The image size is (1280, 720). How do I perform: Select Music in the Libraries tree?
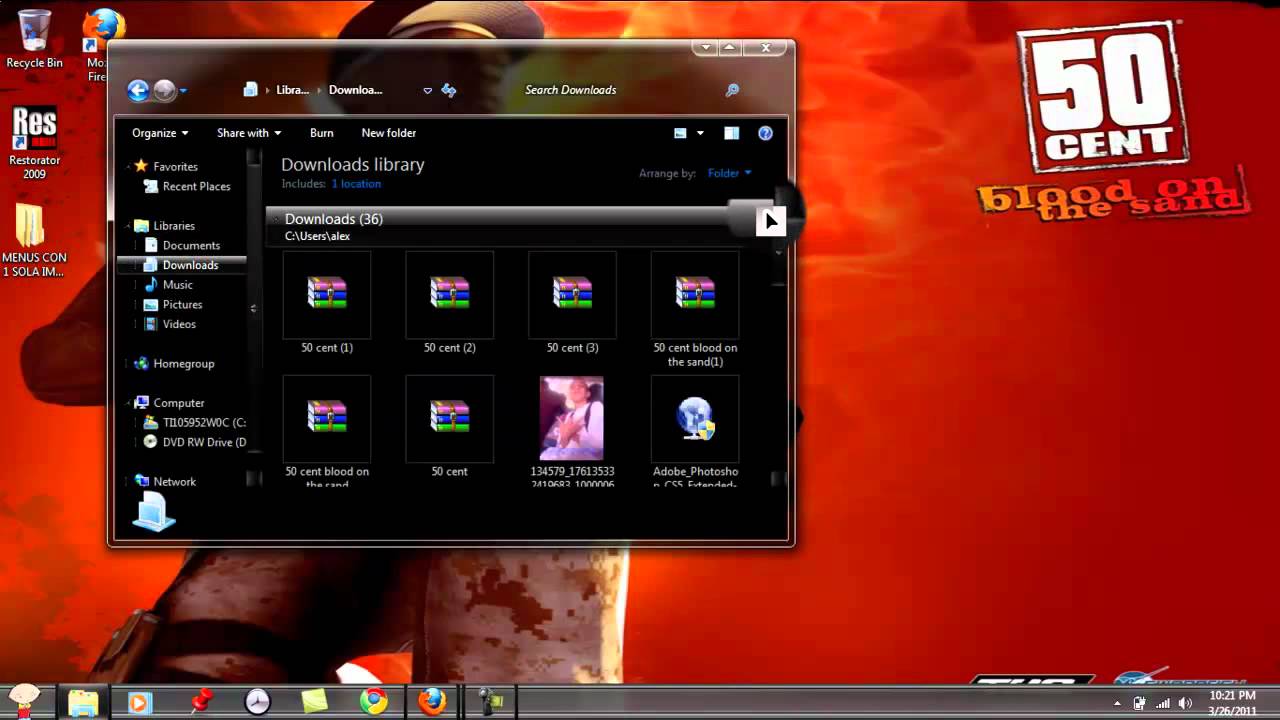coord(177,285)
